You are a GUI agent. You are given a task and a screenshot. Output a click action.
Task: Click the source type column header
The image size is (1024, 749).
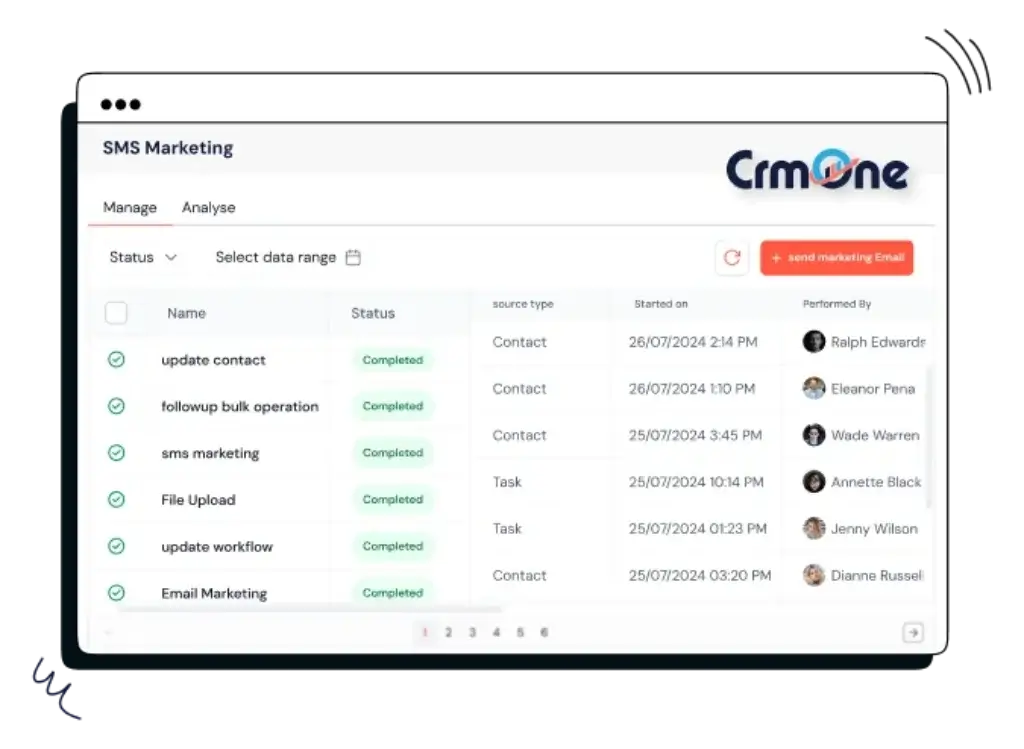[x=522, y=304]
